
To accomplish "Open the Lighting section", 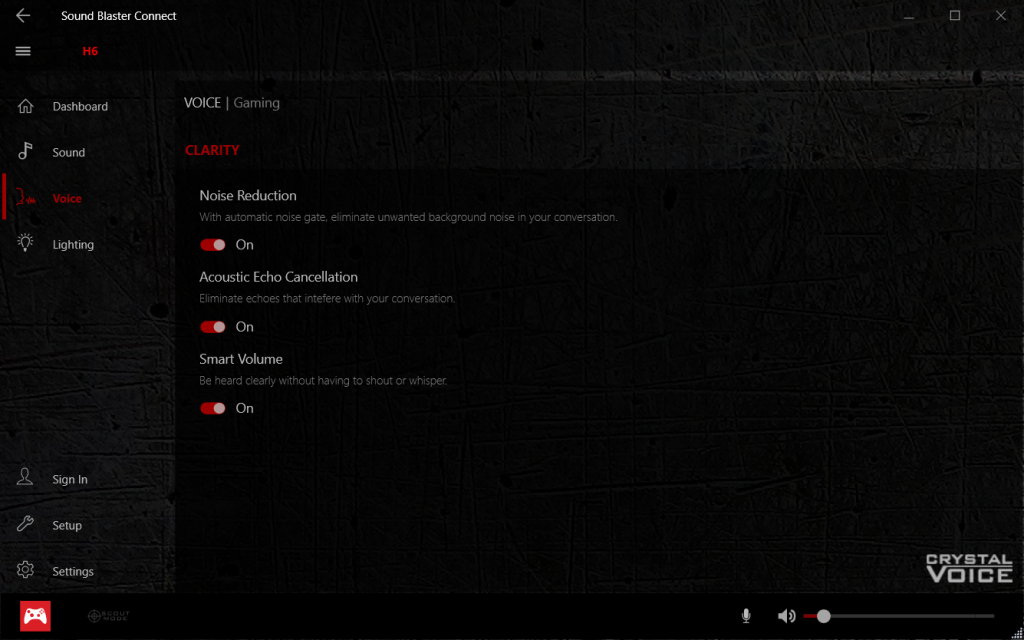I will click(73, 244).
